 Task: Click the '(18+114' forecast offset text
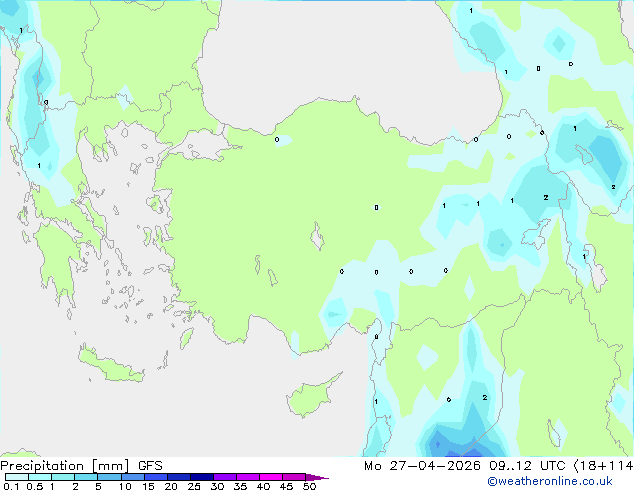point(603,466)
